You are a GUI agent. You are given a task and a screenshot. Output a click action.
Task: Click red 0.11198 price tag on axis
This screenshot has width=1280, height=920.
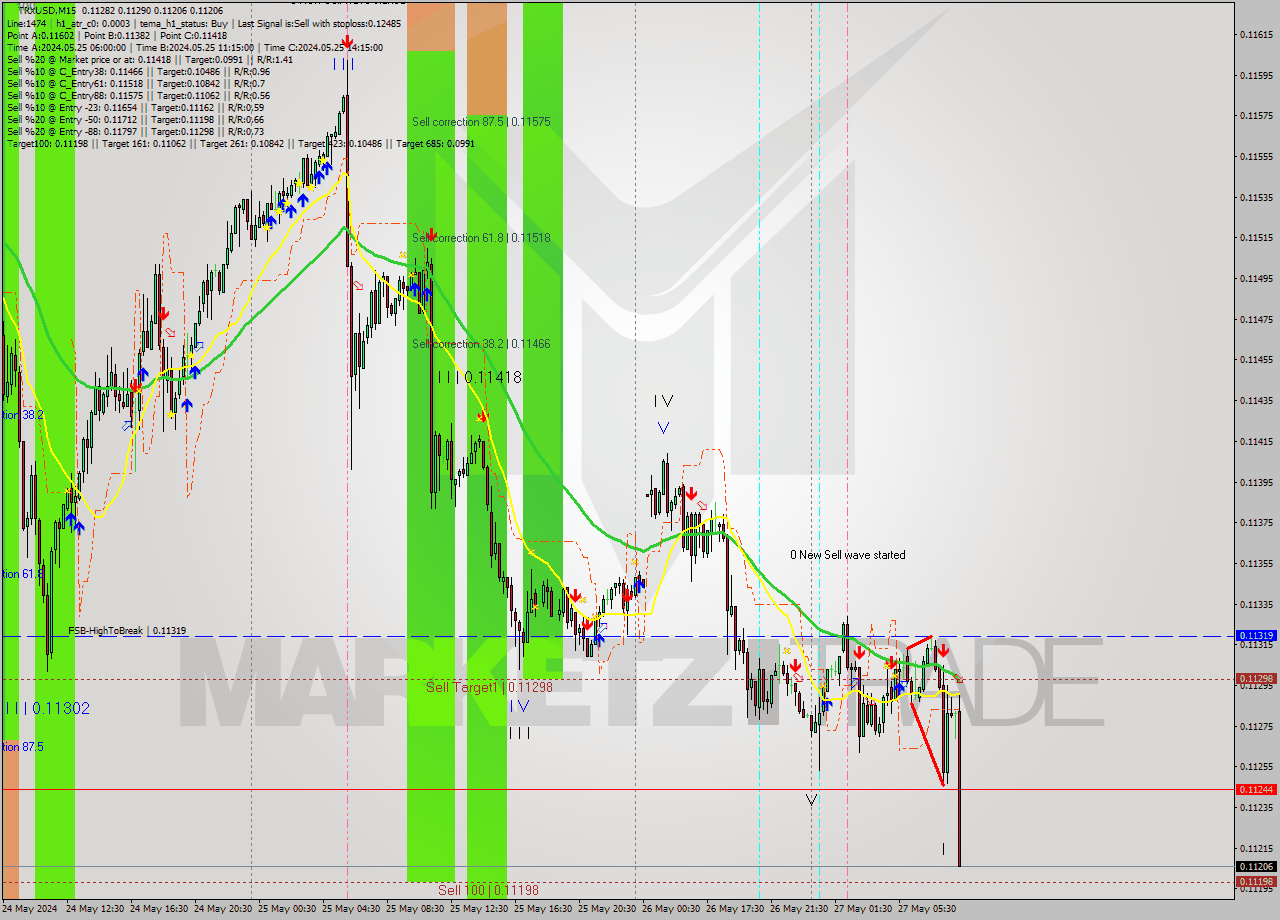tap(1256, 882)
